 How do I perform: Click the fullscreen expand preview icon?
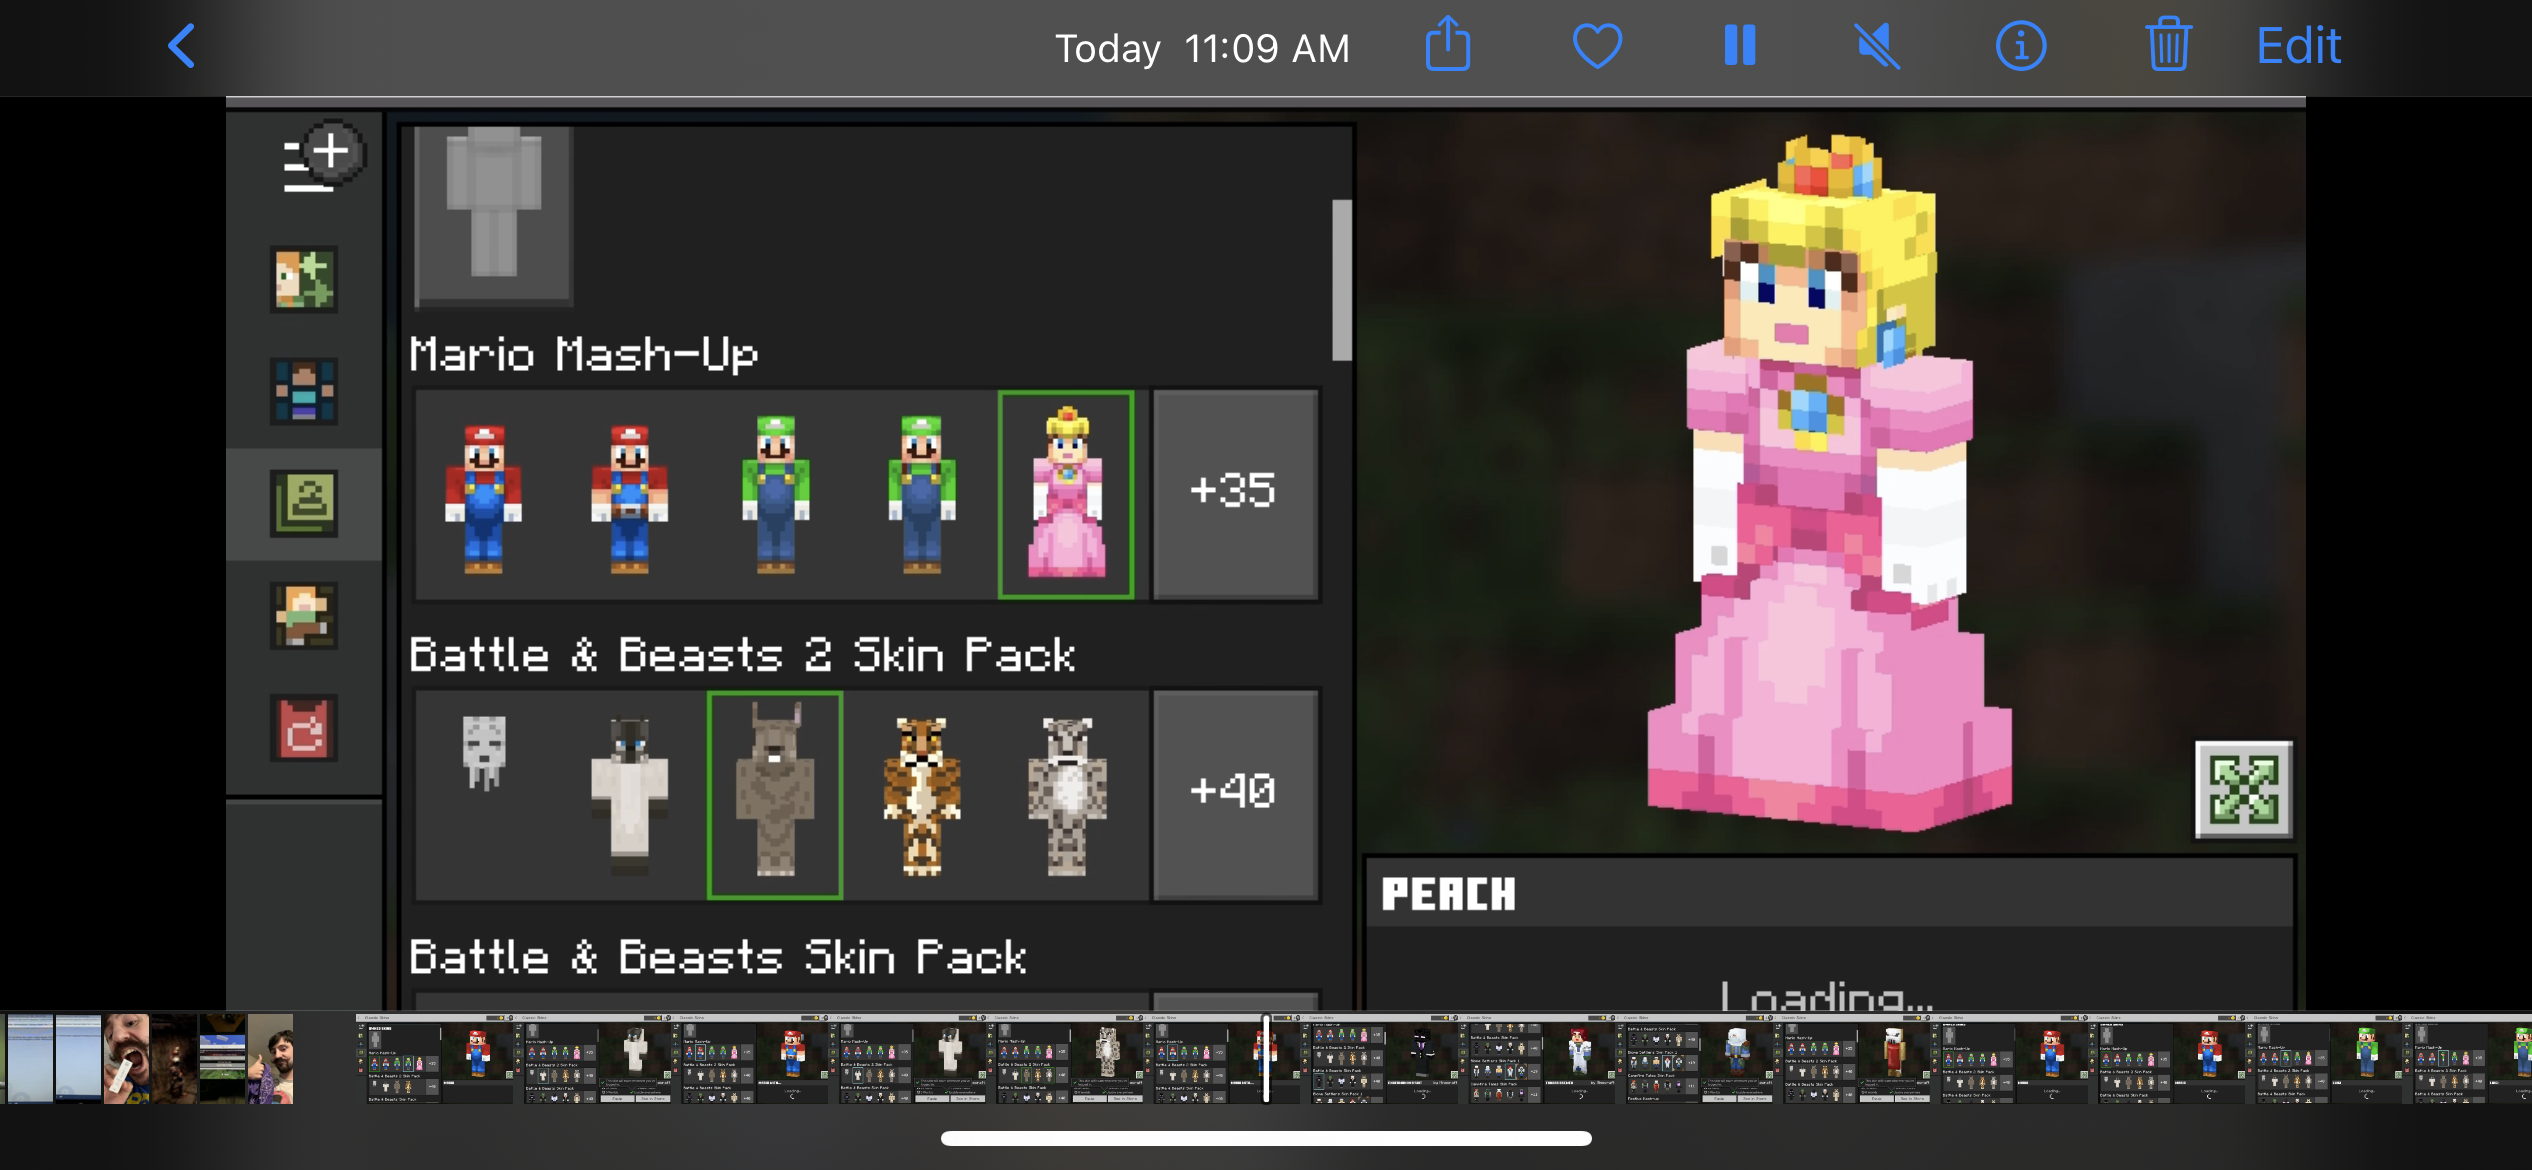[x=2243, y=789]
